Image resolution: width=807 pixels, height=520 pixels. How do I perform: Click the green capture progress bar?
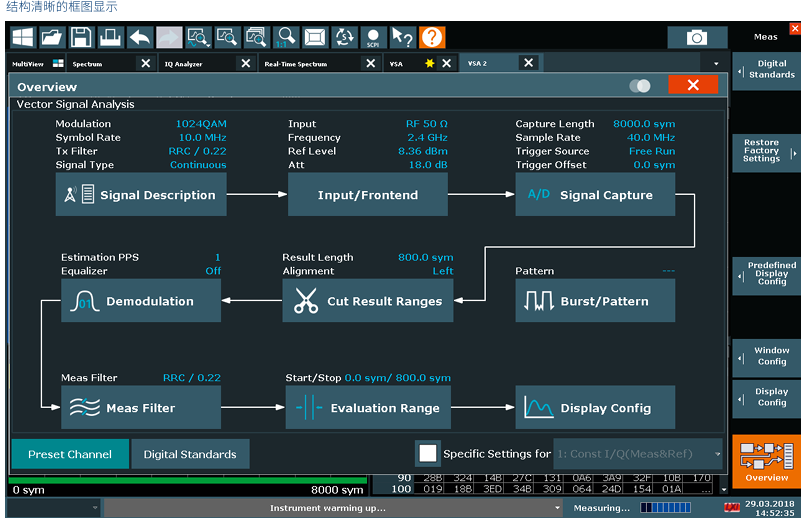point(187,480)
